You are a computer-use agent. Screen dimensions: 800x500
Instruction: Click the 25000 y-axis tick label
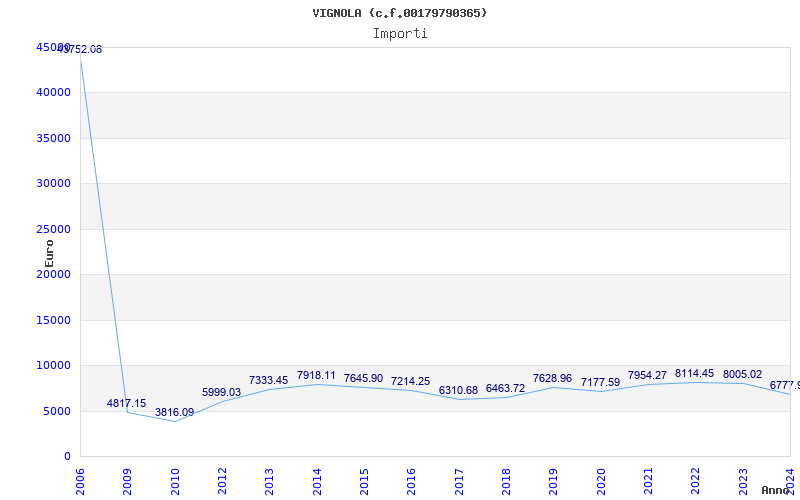[53, 229]
